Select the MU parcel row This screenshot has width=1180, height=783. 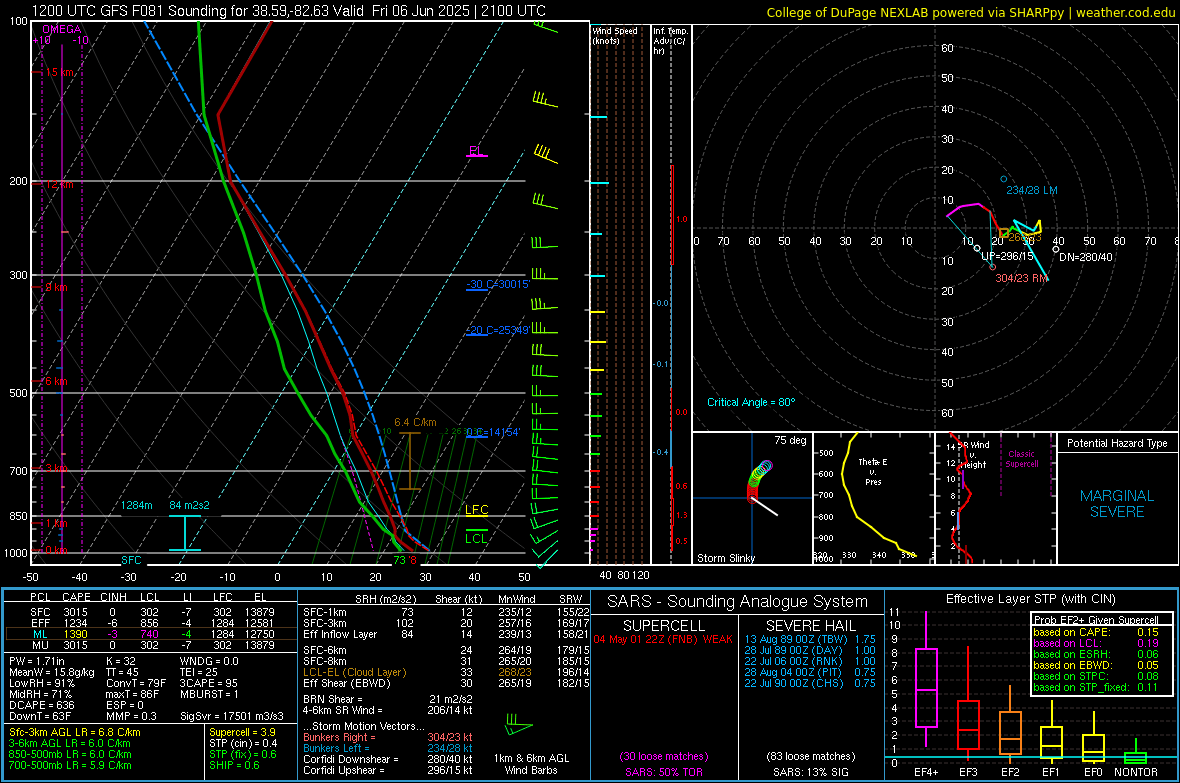coord(152,644)
